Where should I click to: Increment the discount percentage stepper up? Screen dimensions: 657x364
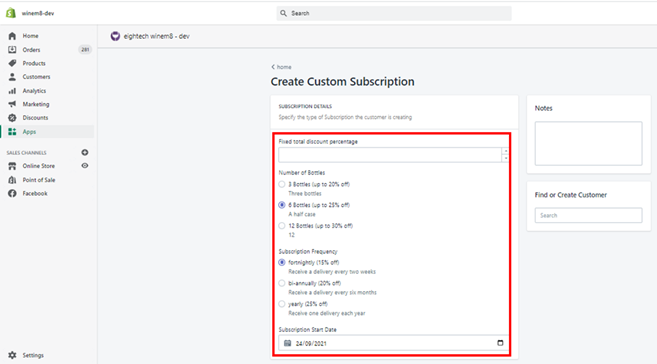(505, 151)
